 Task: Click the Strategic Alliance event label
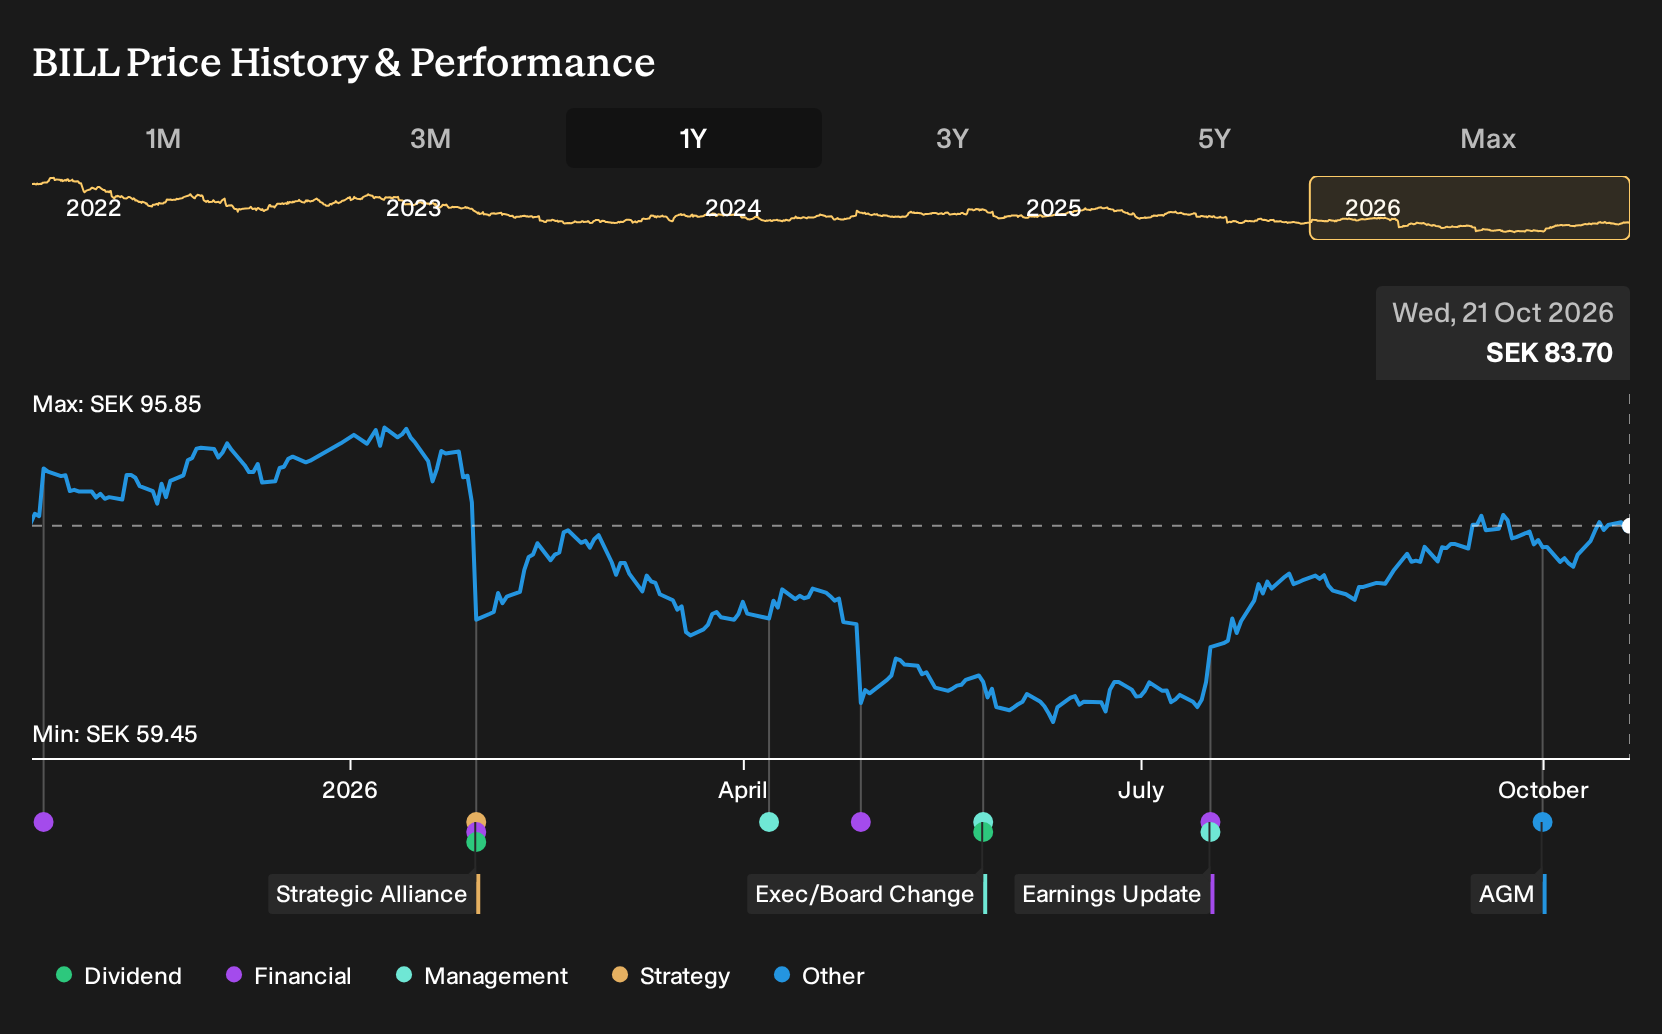pos(374,894)
